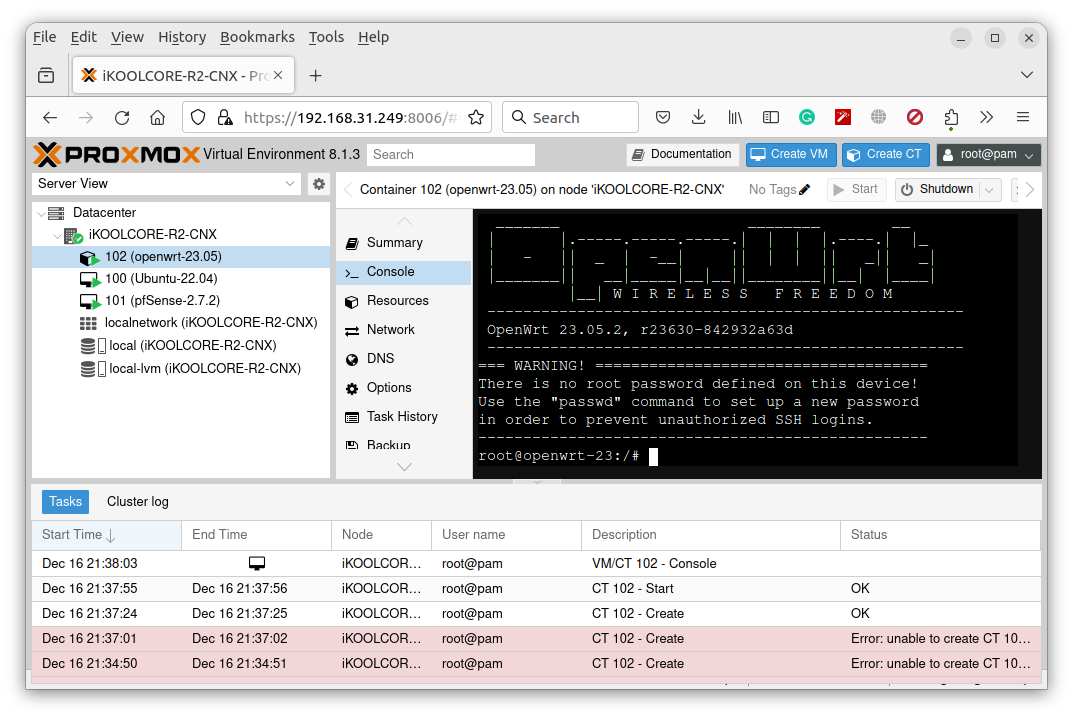Open the Firefox hamburger menu
The image size is (1073, 718).
coord(1023,118)
